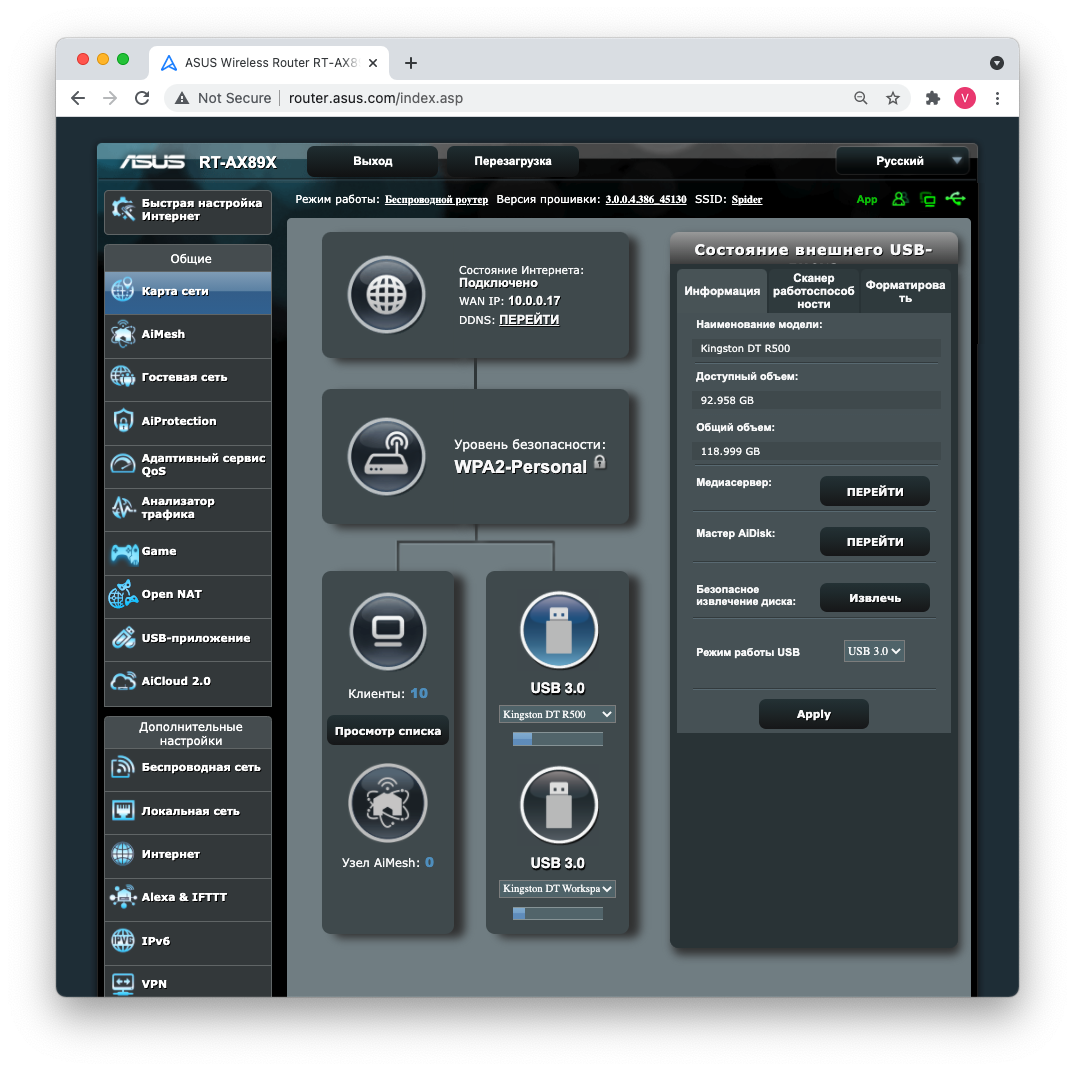1075x1071 pixels.
Task: Open Интернет settings in sidebar
Action: [188, 855]
